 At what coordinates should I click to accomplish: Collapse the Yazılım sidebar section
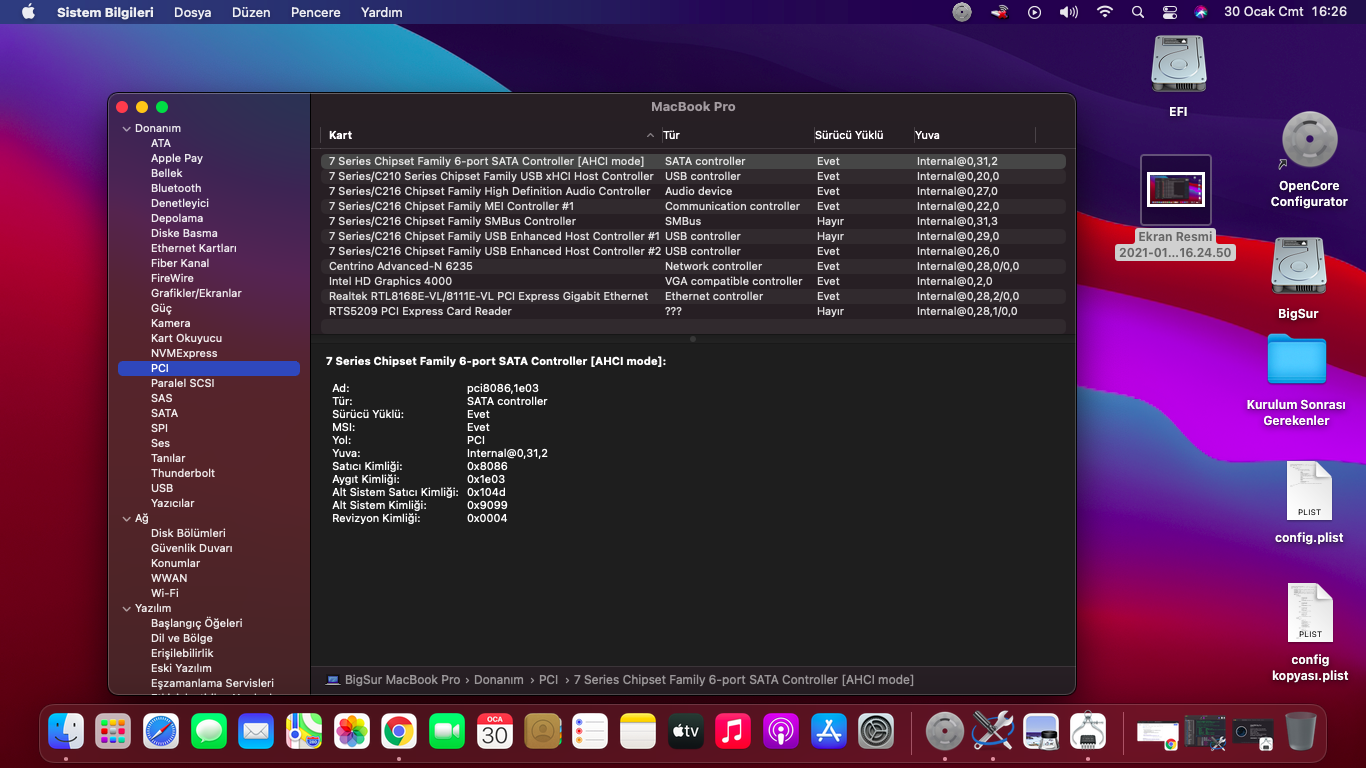click(127, 609)
